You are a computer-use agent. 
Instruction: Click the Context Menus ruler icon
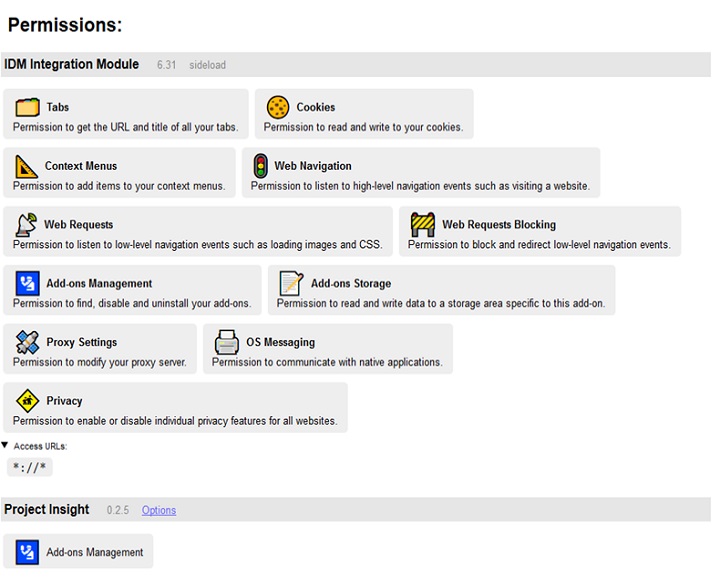tap(27, 166)
